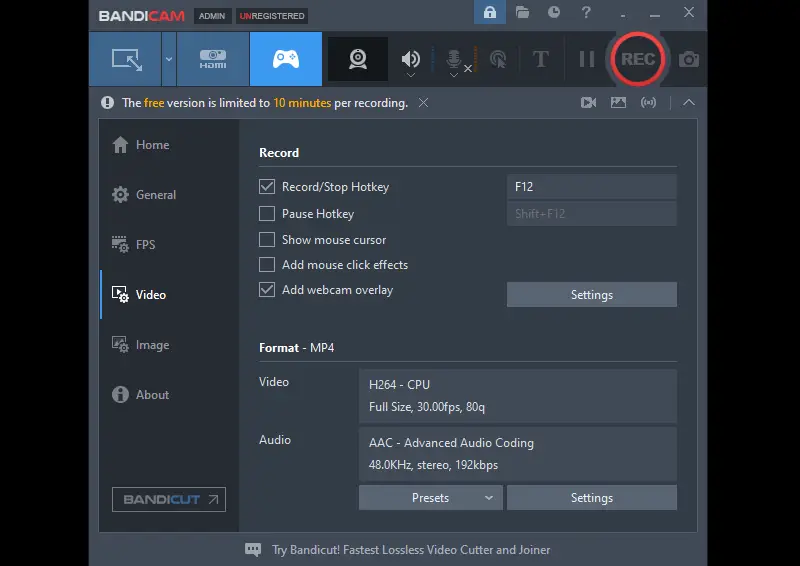Enable the Pause Hotkey checkbox
This screenshot has height=566, width=800.
[x=267, y=213]
